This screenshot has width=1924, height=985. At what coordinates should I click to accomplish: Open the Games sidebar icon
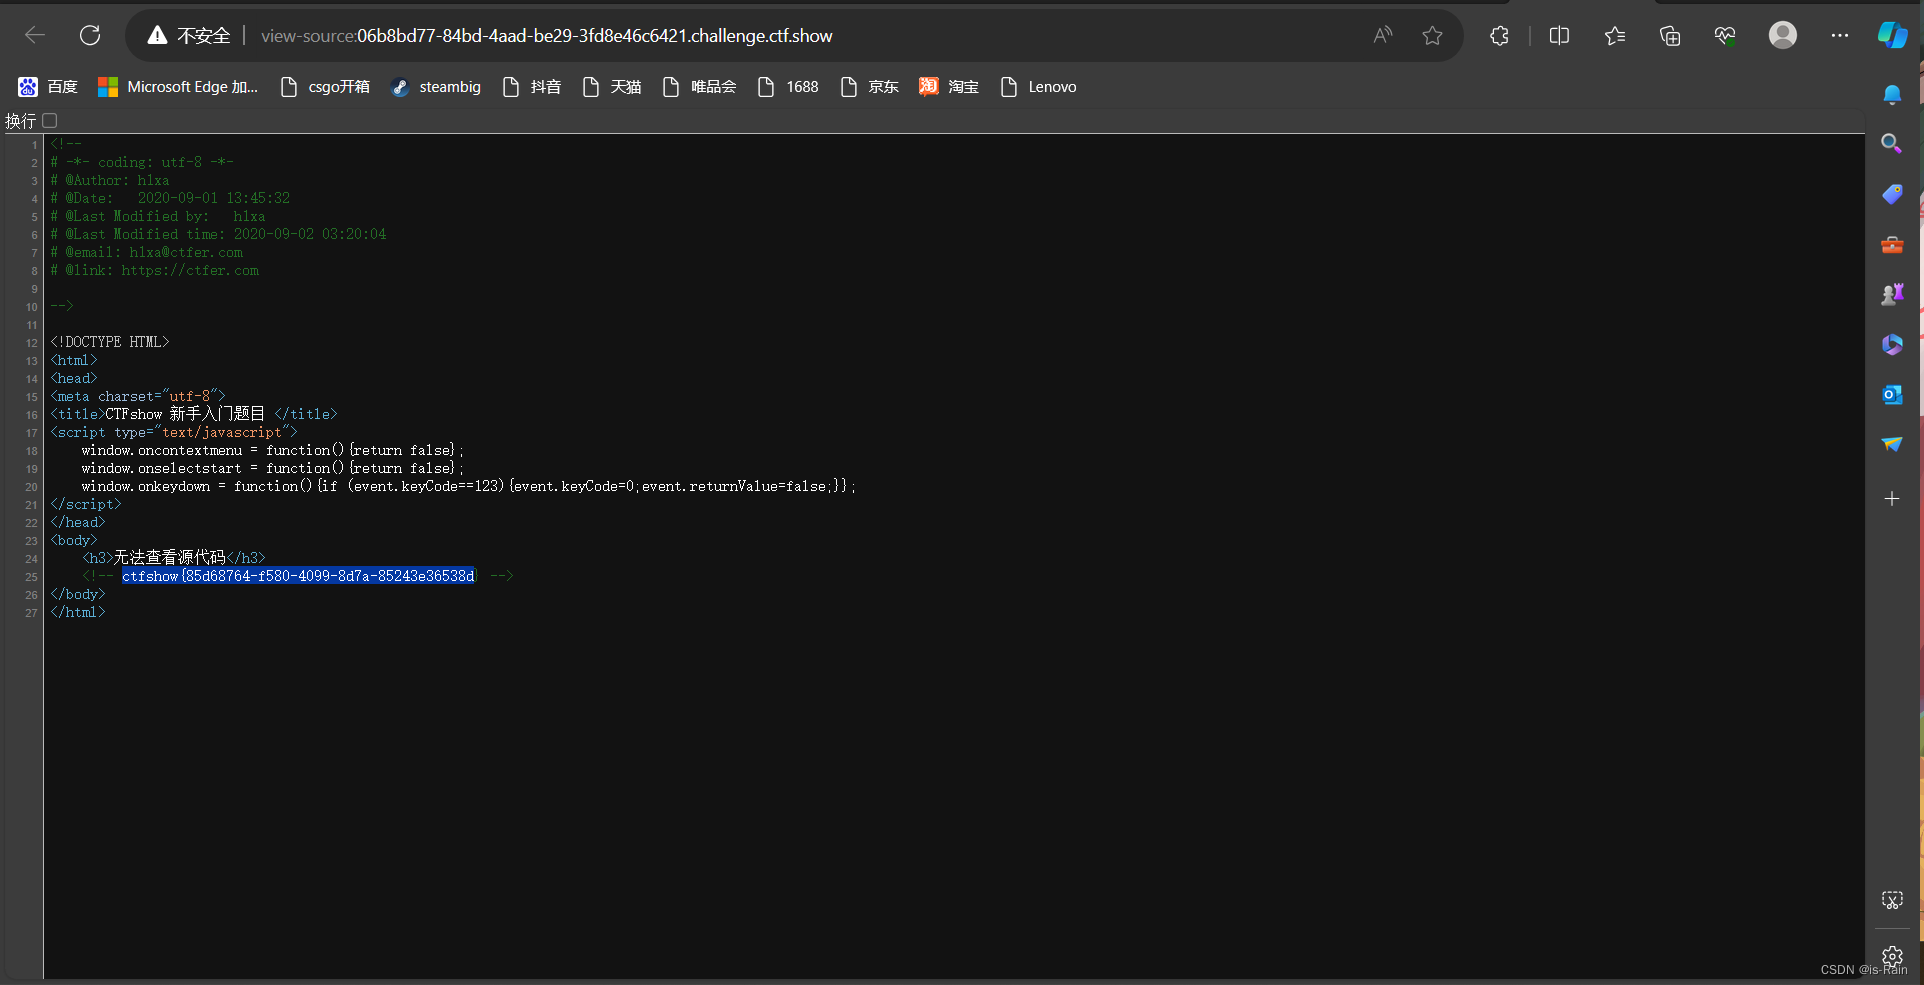point(1892,293)
